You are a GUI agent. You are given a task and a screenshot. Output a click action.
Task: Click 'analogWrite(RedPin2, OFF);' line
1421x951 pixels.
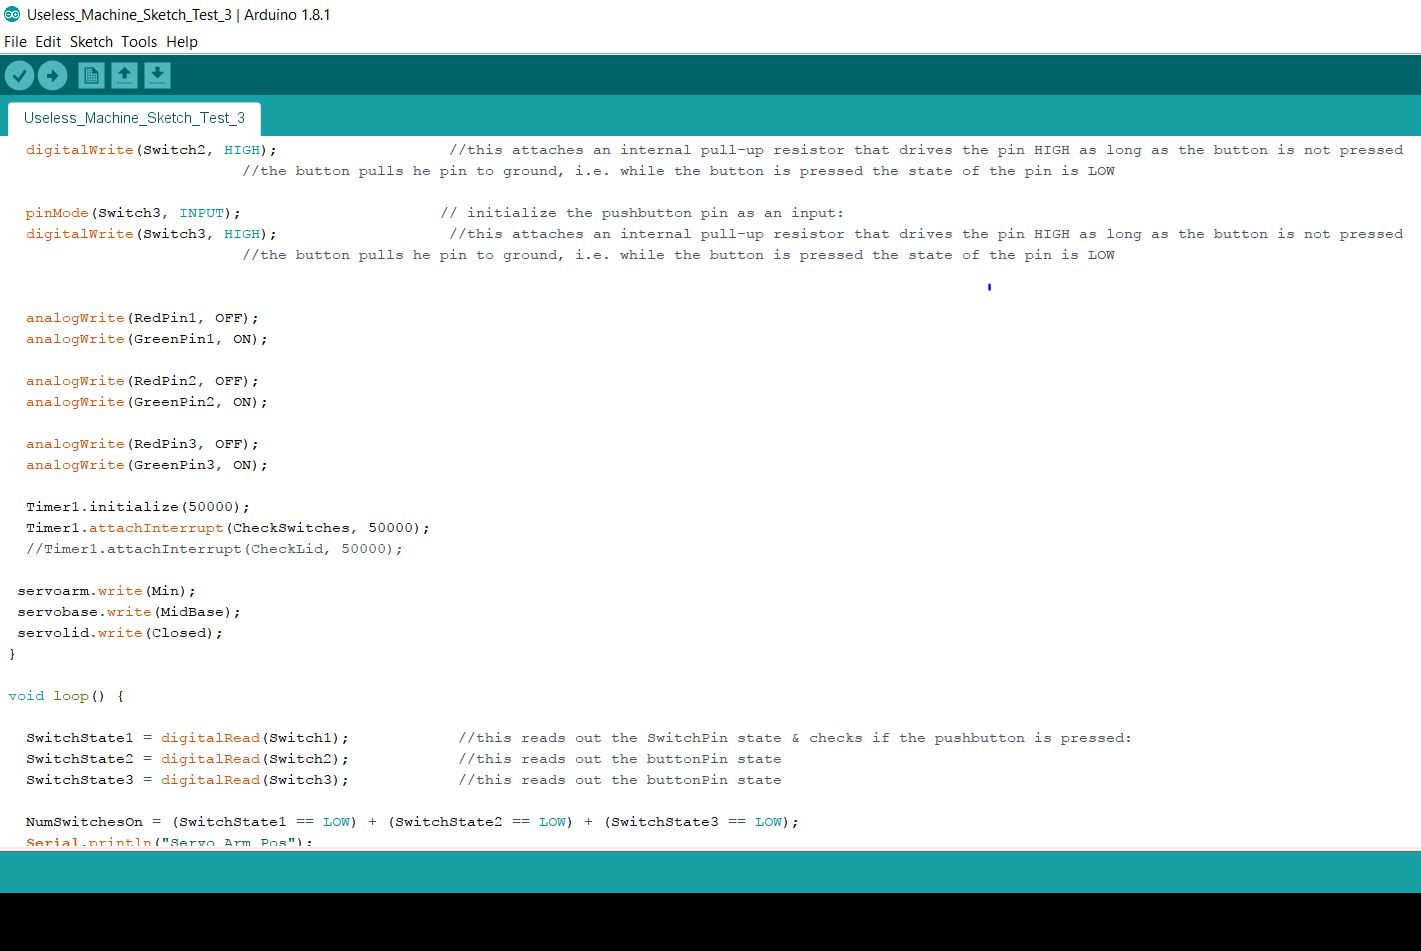pyautogui.click(x=142, y=381)
